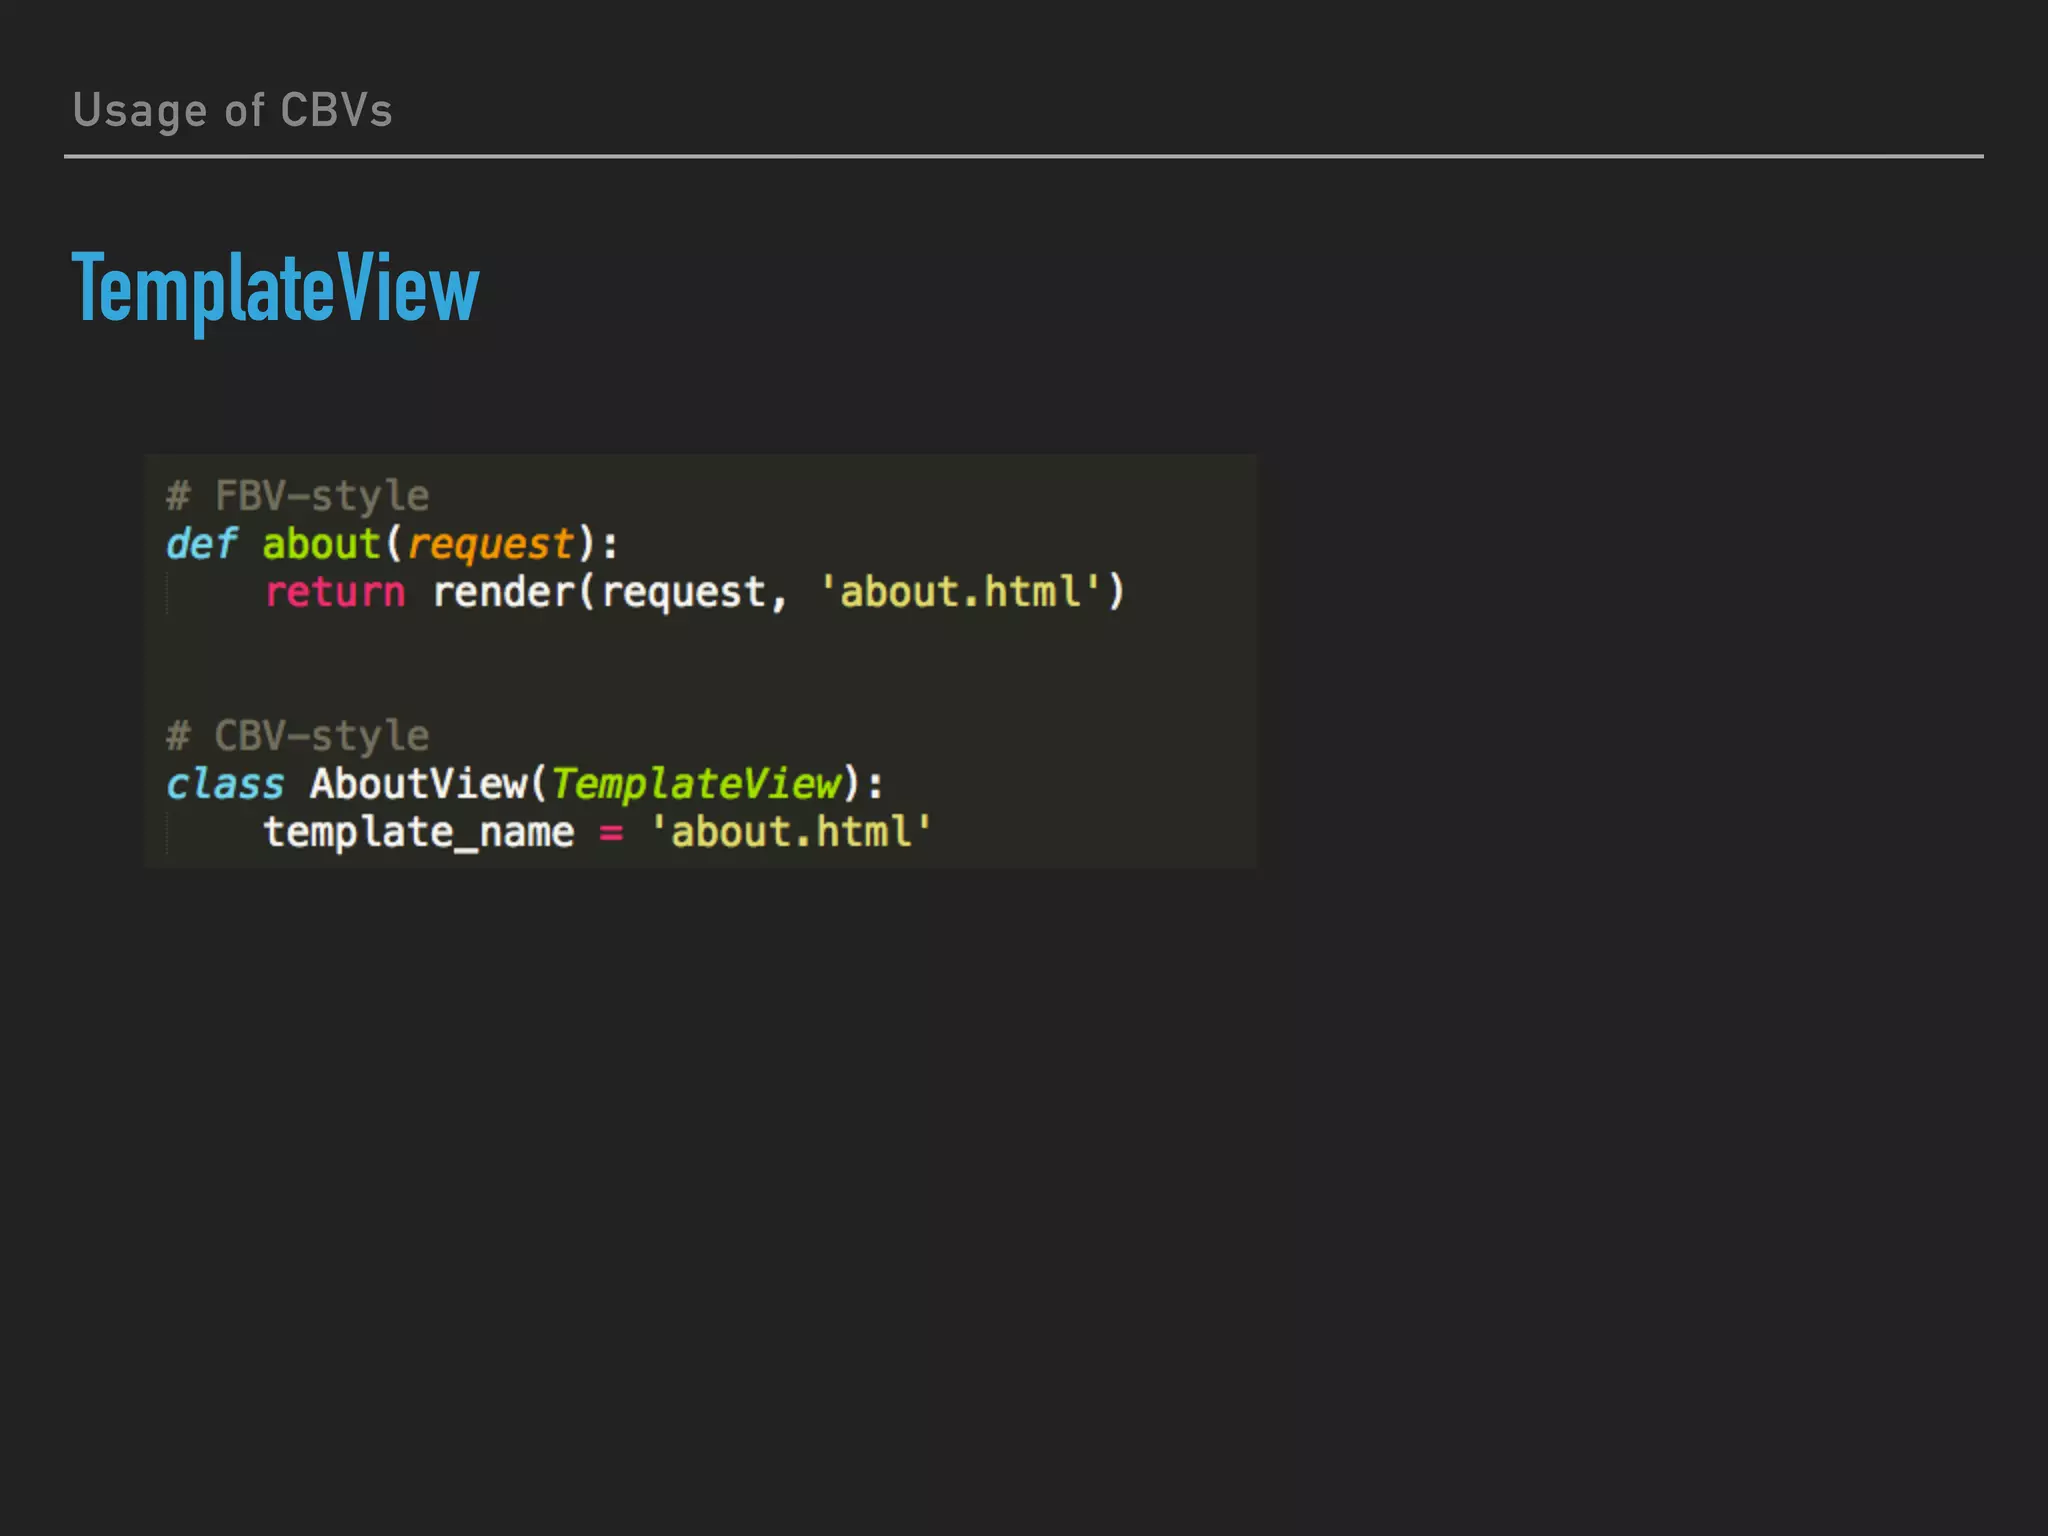Click the 'def about(request):' code line

point(392,545)
